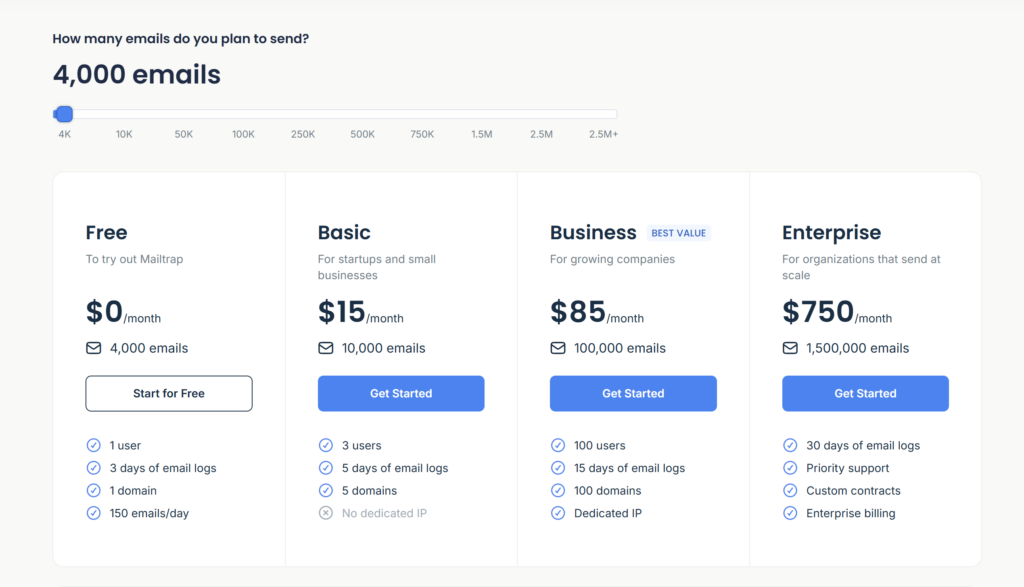The width and height of the screenshot is (1024, 587).
Task: Select the 2.5M+ label under slider
Action: click(x=603, y=134)
